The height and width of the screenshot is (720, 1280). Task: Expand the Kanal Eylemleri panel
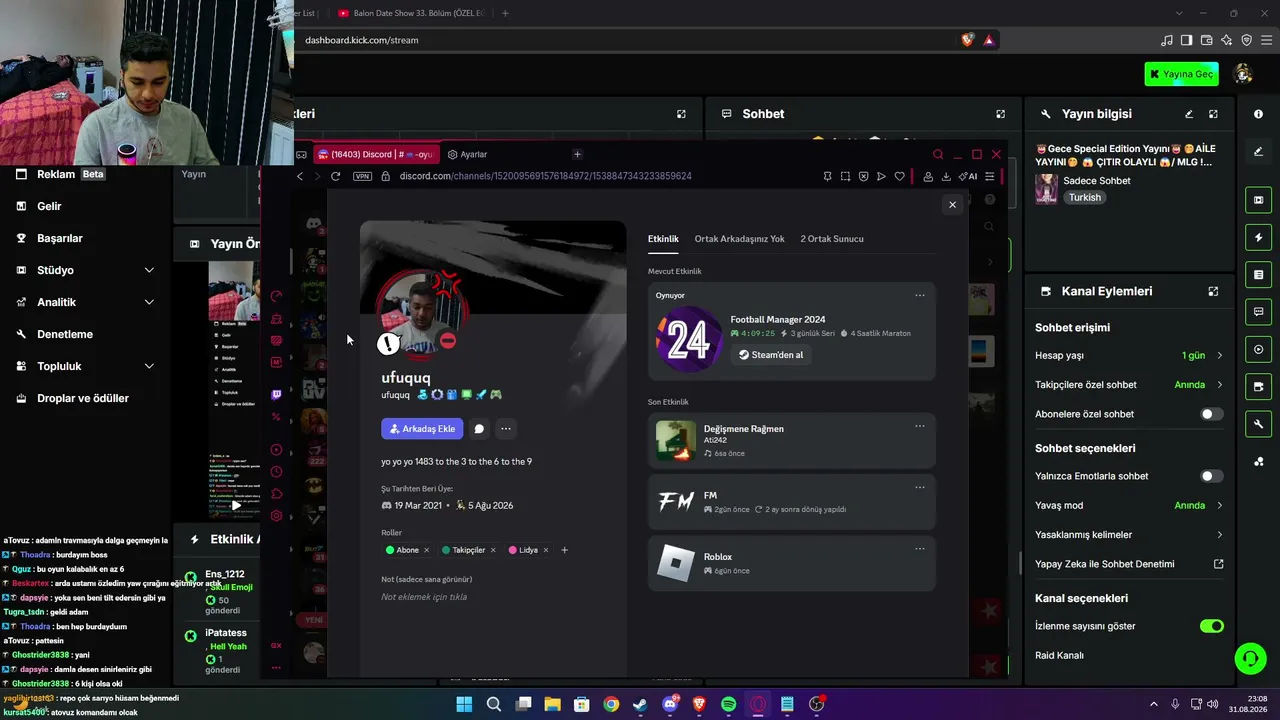click(1213, 291)
